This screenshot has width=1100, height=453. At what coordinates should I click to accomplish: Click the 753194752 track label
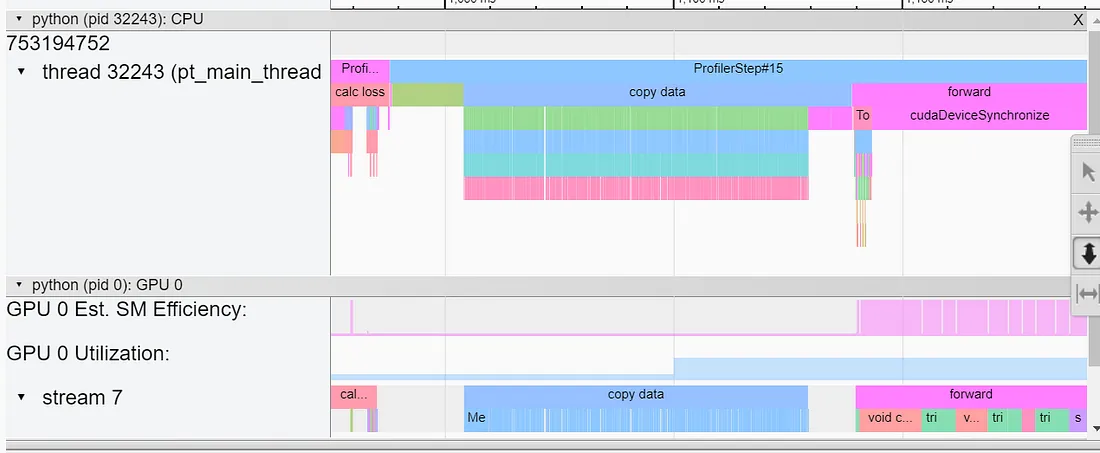[x=58, y=43]
